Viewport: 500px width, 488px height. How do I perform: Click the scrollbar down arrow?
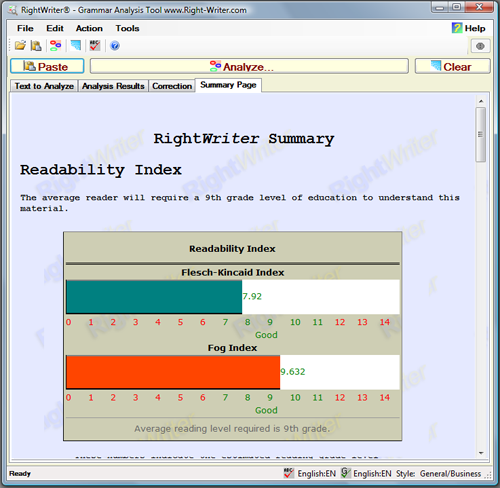point(481,453)
